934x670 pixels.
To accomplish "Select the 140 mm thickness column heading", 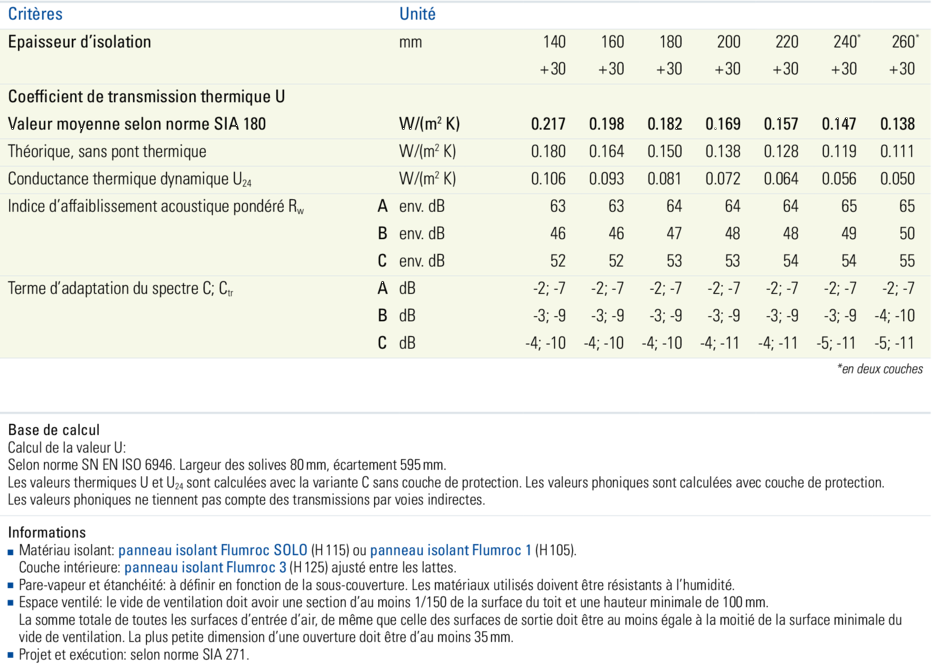I will (x=553, y=42).
